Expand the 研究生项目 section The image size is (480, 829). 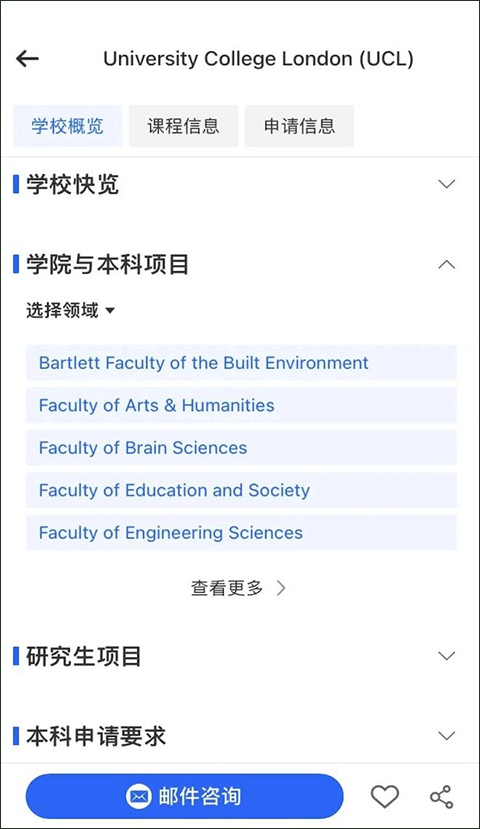(x=447, y=656)
